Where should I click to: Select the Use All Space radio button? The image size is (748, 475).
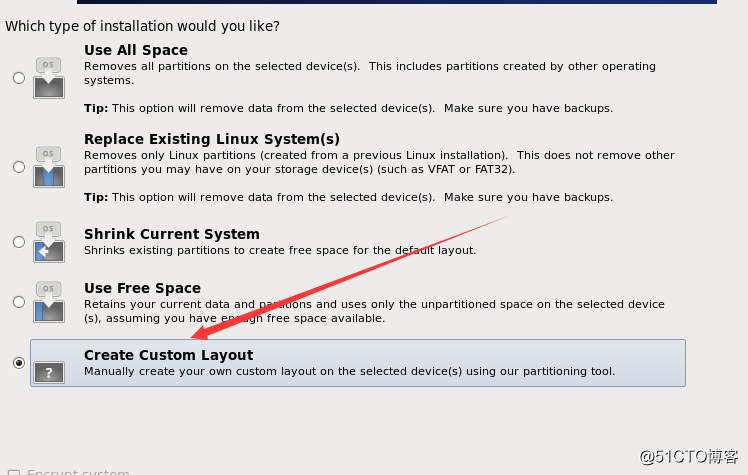(x=19, y=78)
